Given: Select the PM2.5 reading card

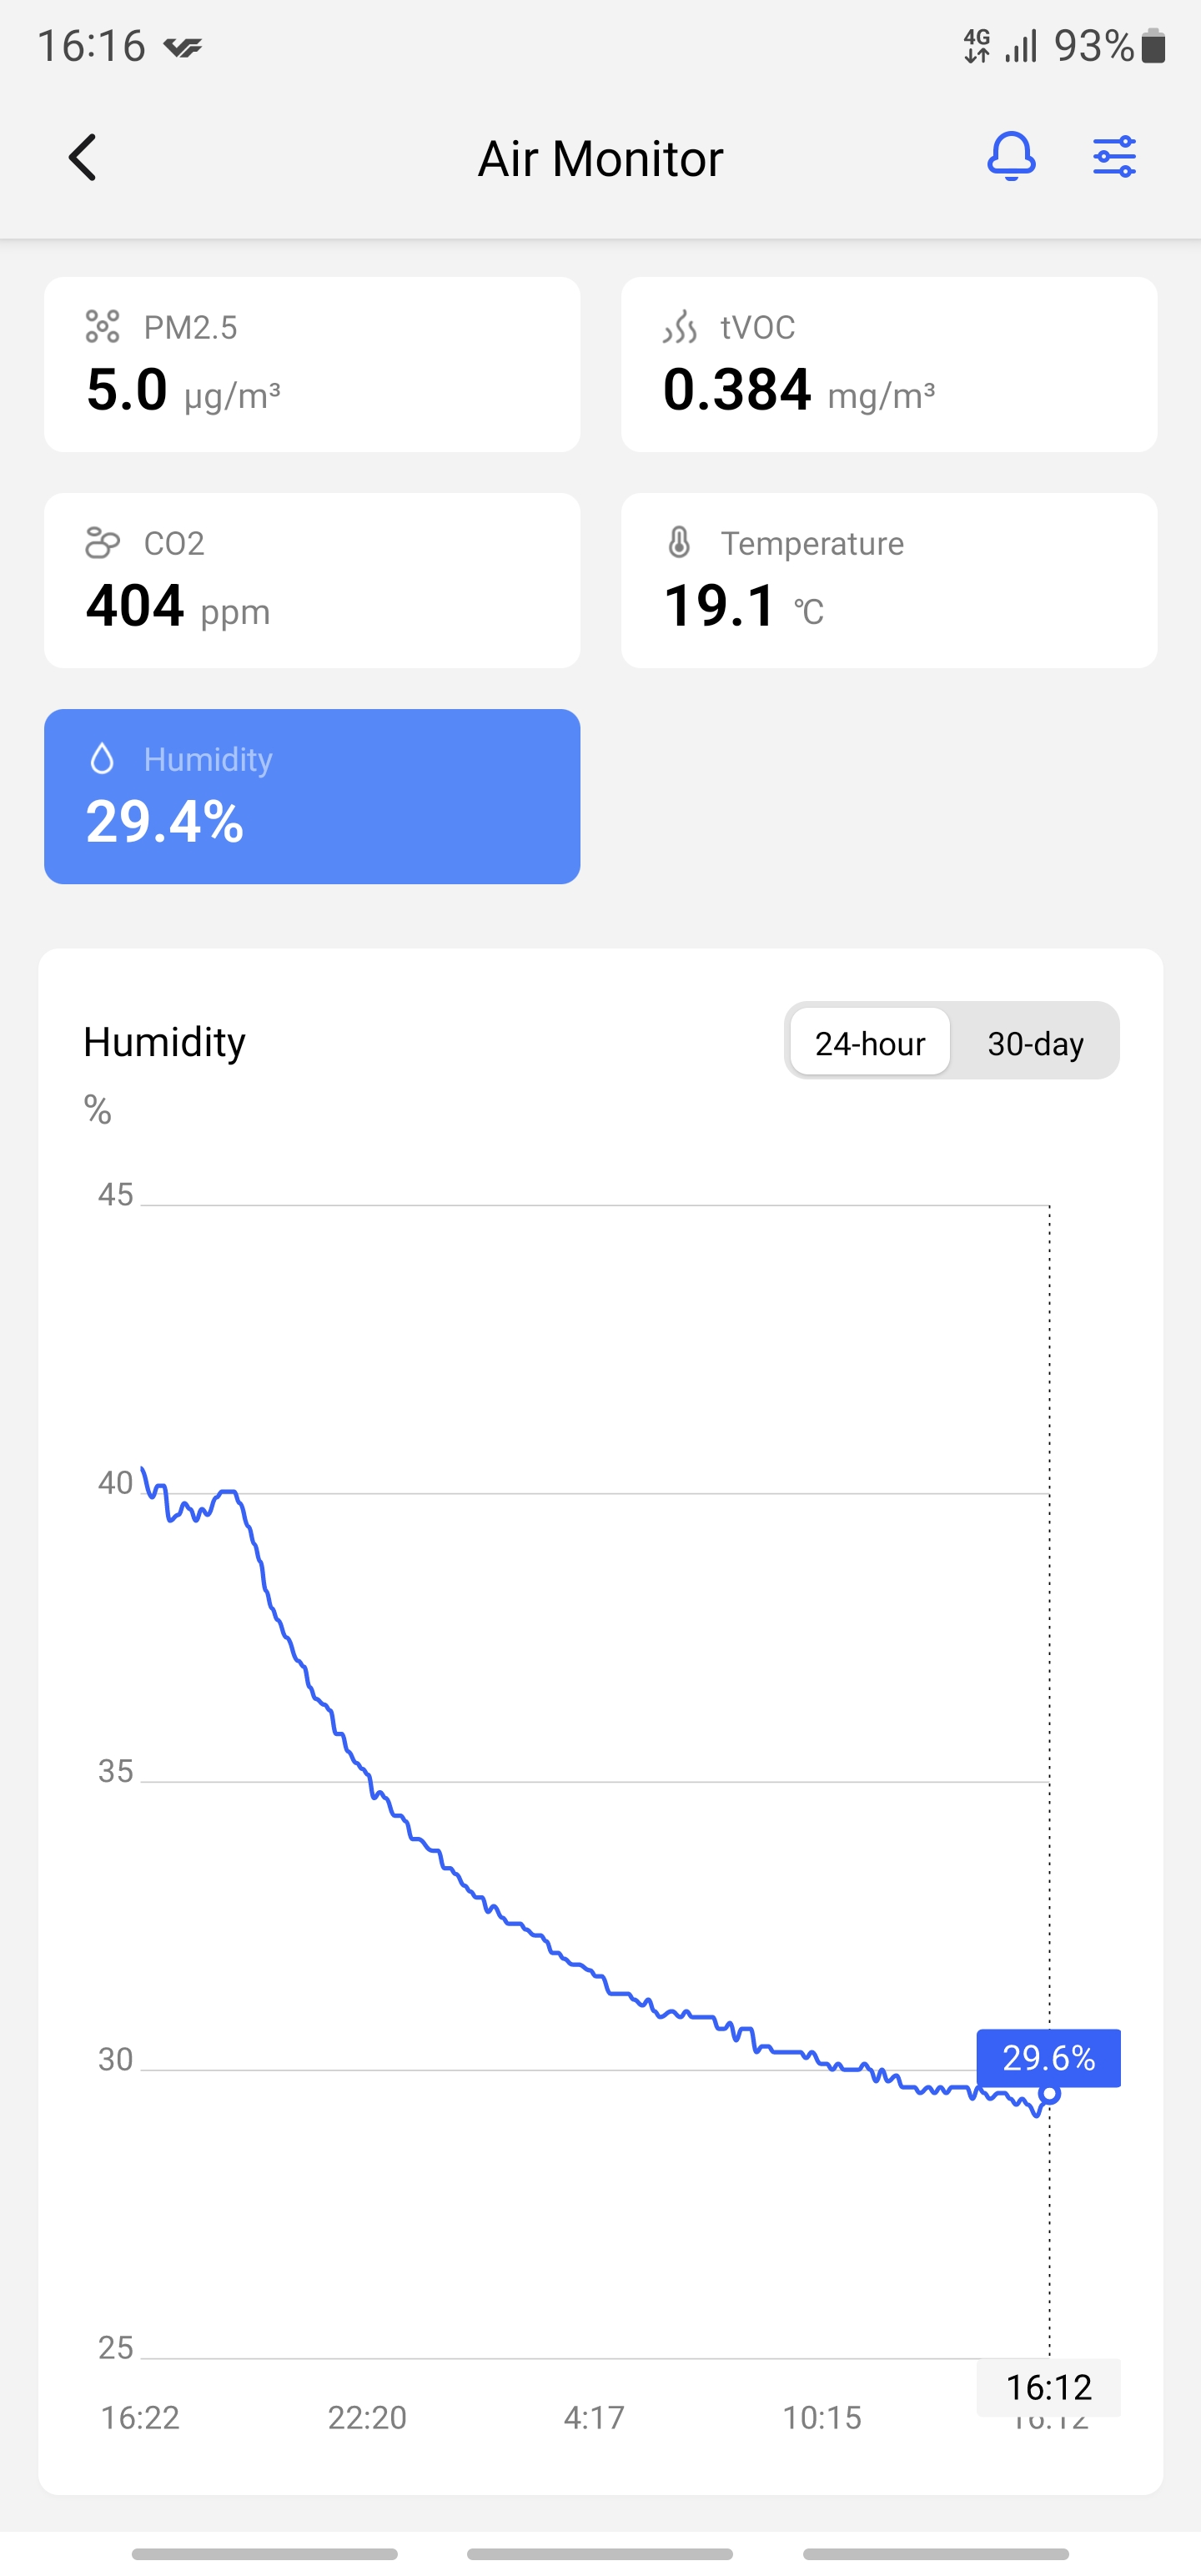Looking at the screenshot, I should [x=312, y=365].
